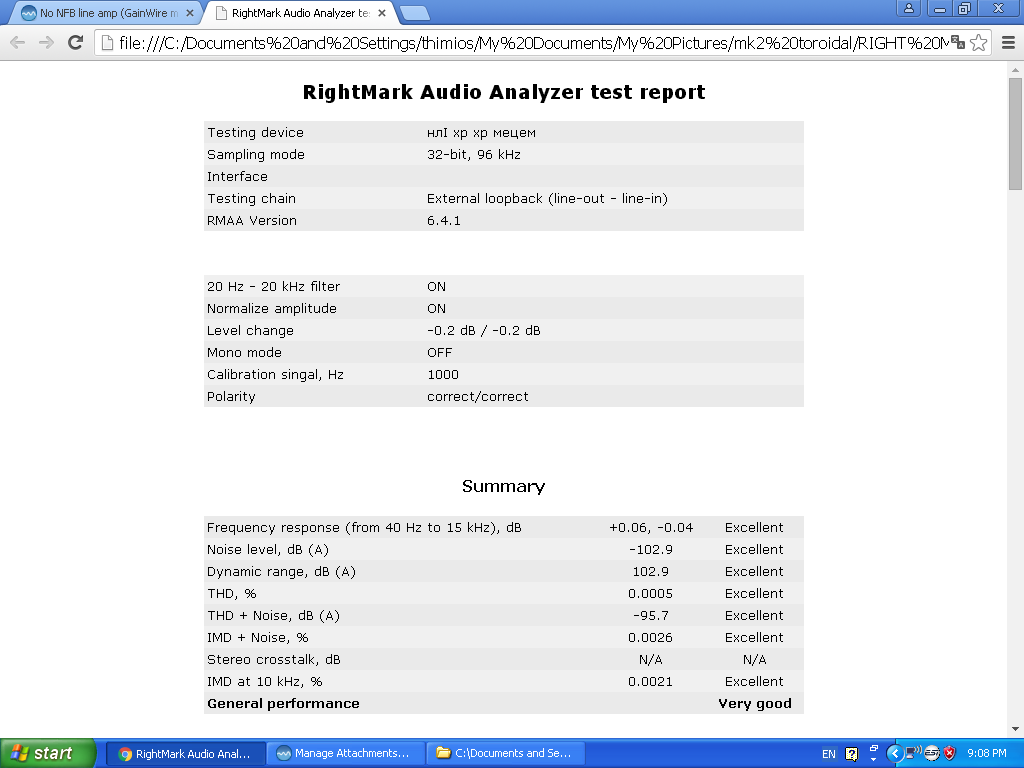Click the Normalize amplitude ON value
The width and height of the screenshot is (1024, 768).
(x=436, y=309)
